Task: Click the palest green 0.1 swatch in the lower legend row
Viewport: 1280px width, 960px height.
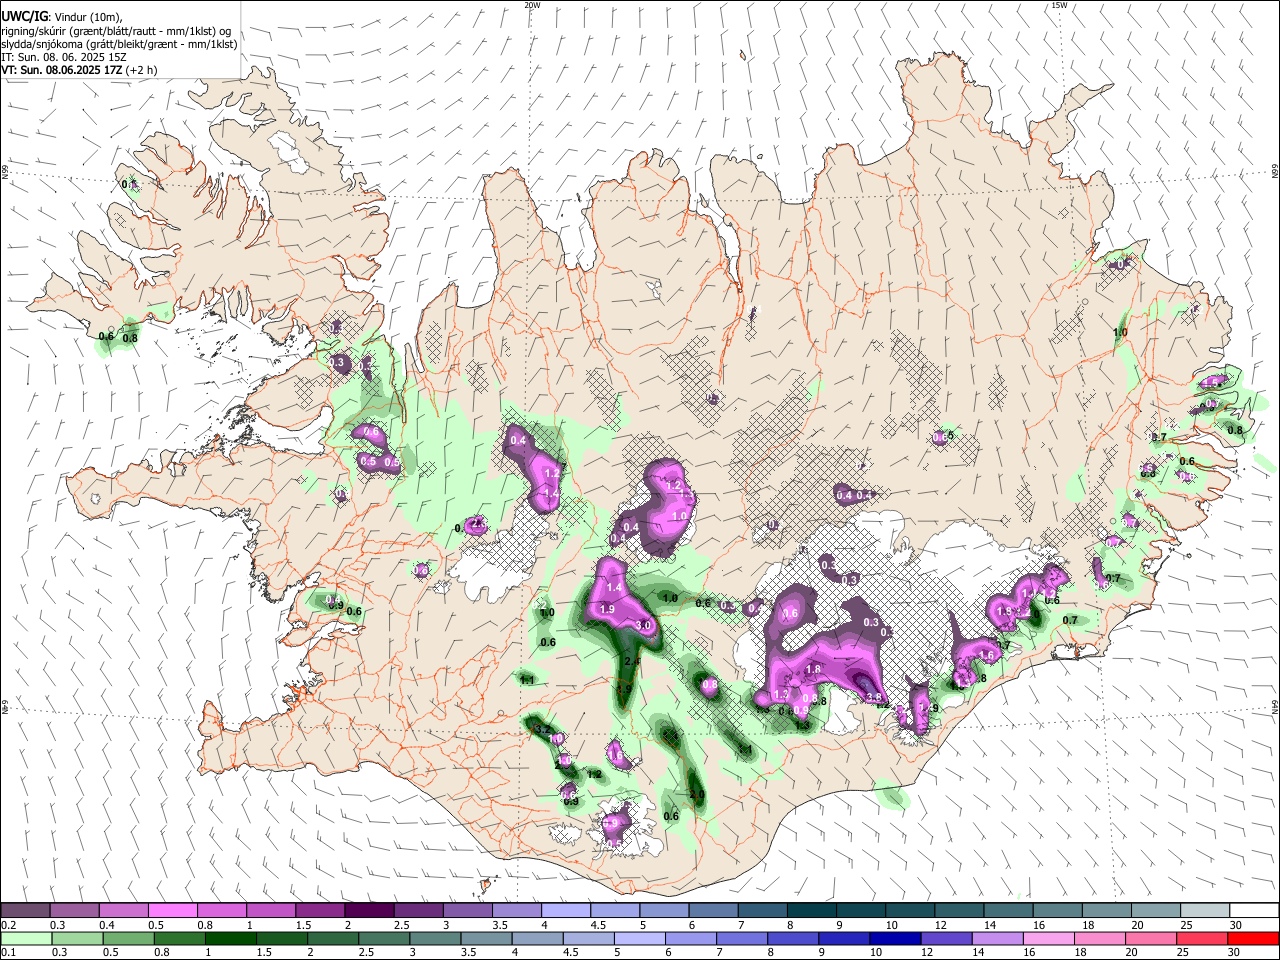Action: [26, 938]
